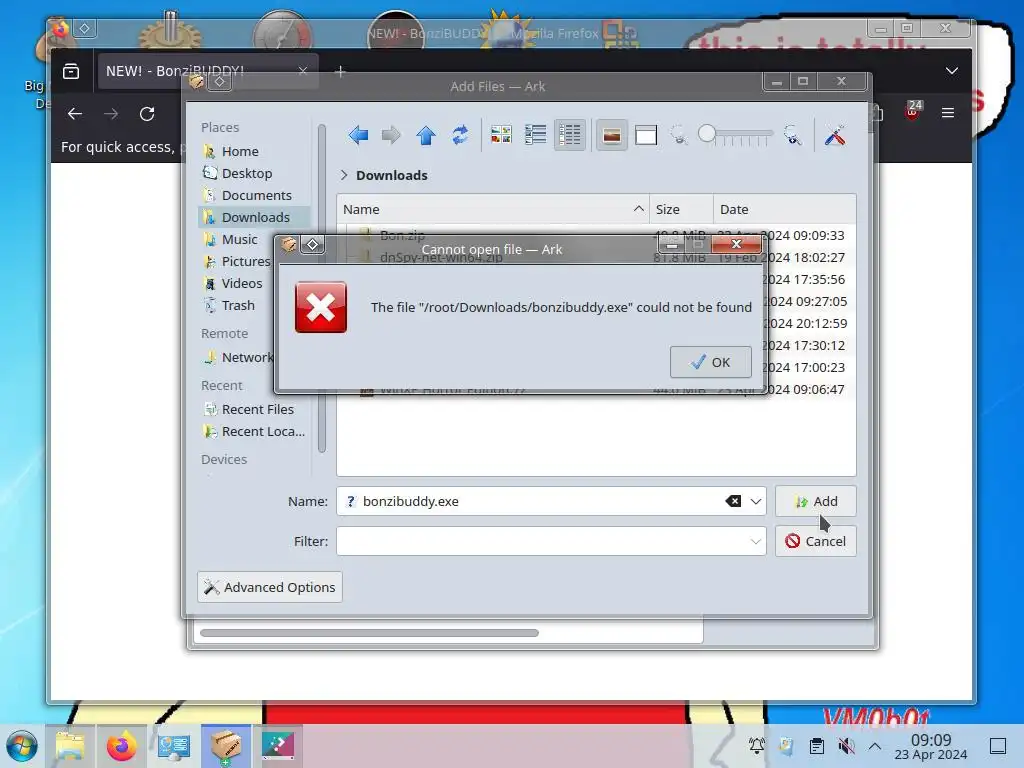Screen dimensions: 1024x768
Task: Close the Cannot open file error dialog
Action: (x=736, y=244)
